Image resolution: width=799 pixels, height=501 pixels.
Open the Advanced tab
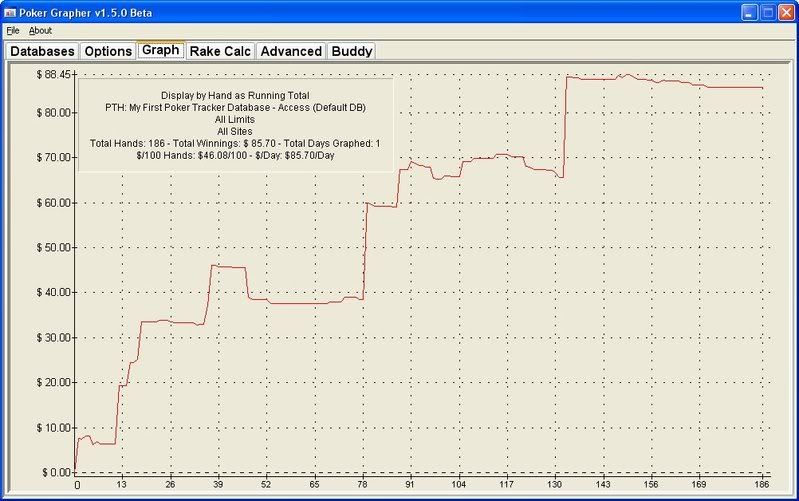[x=291, y=51]
